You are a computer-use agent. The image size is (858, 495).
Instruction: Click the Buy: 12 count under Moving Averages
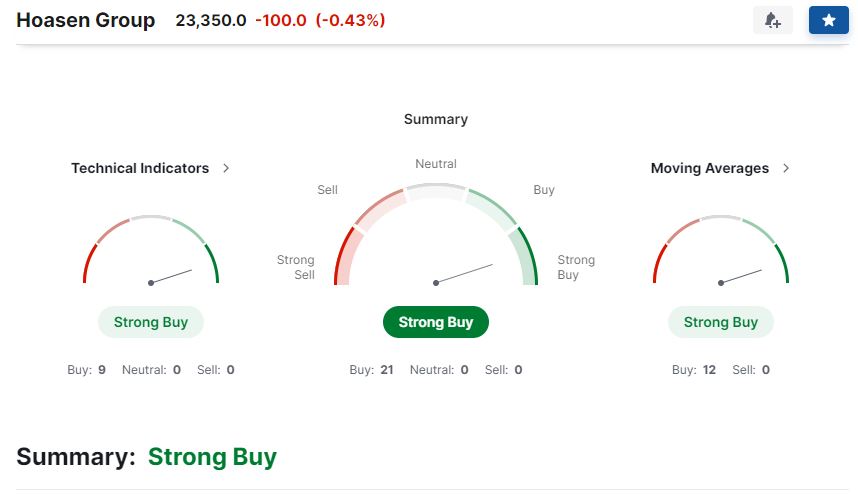tap(694, 370)
